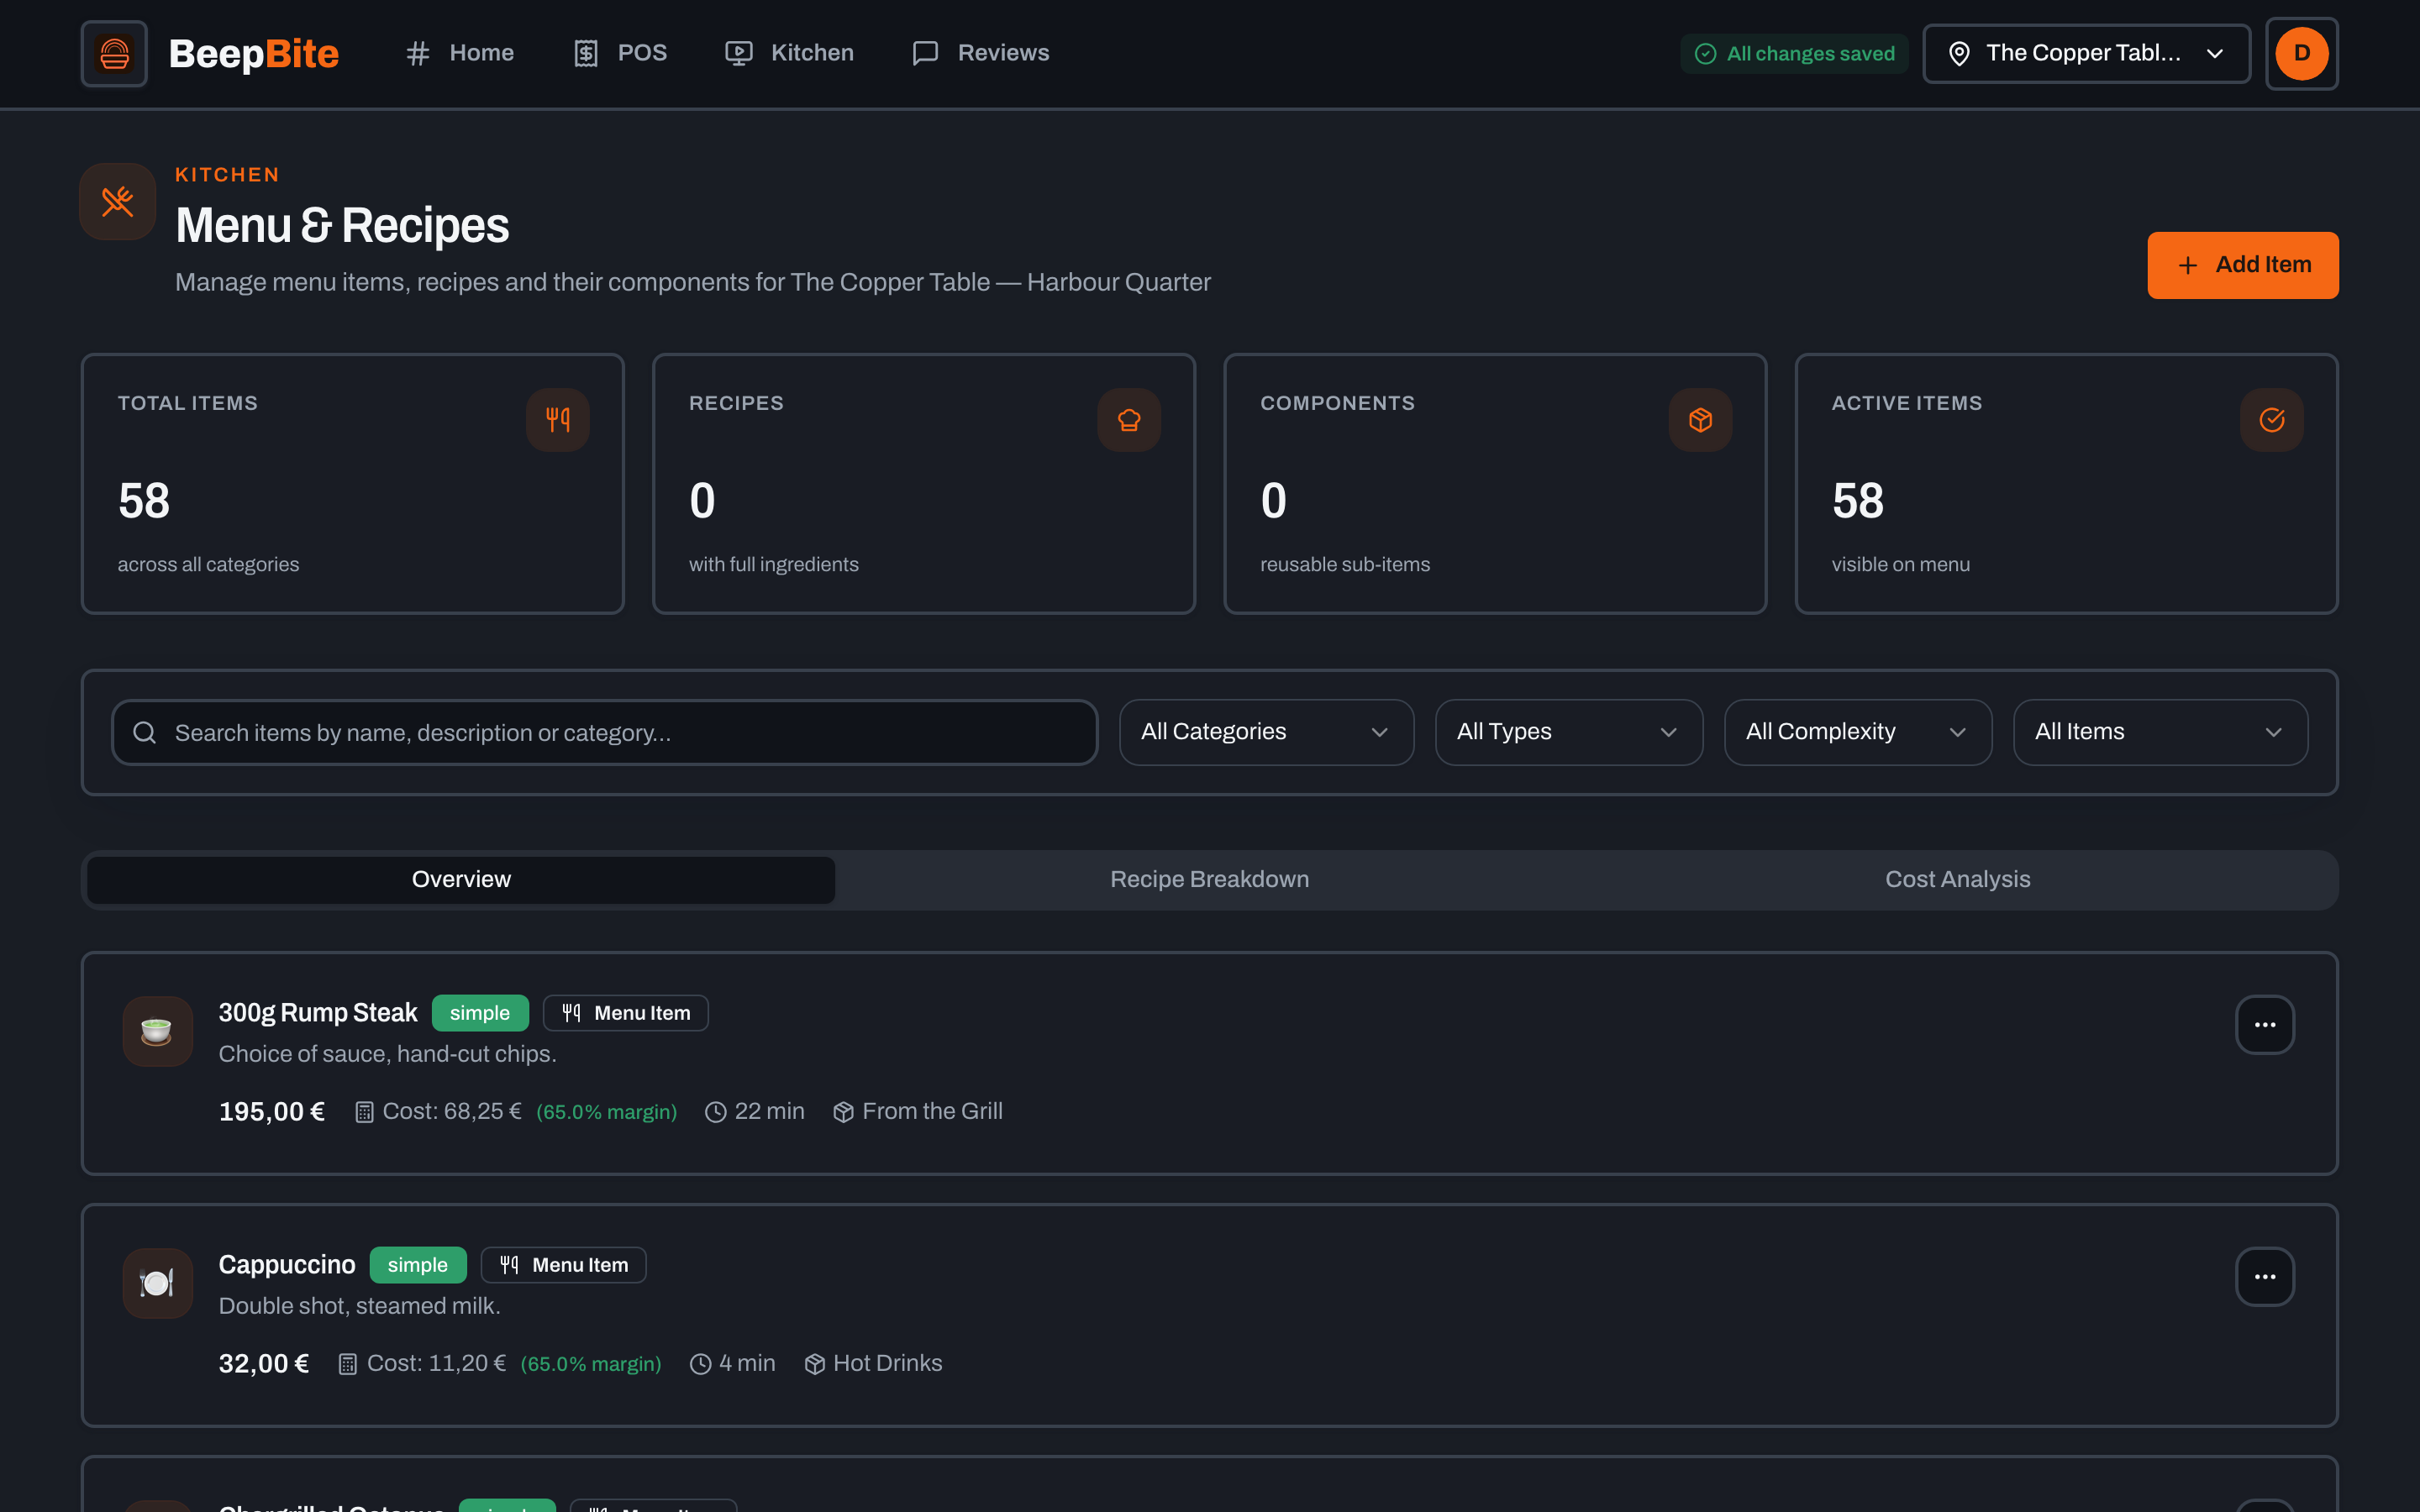Click the description Choice of sauce, hand-cut chips.
Image resolution: width=2420 pixels, height=1512 pixels.
[388, 1054]
